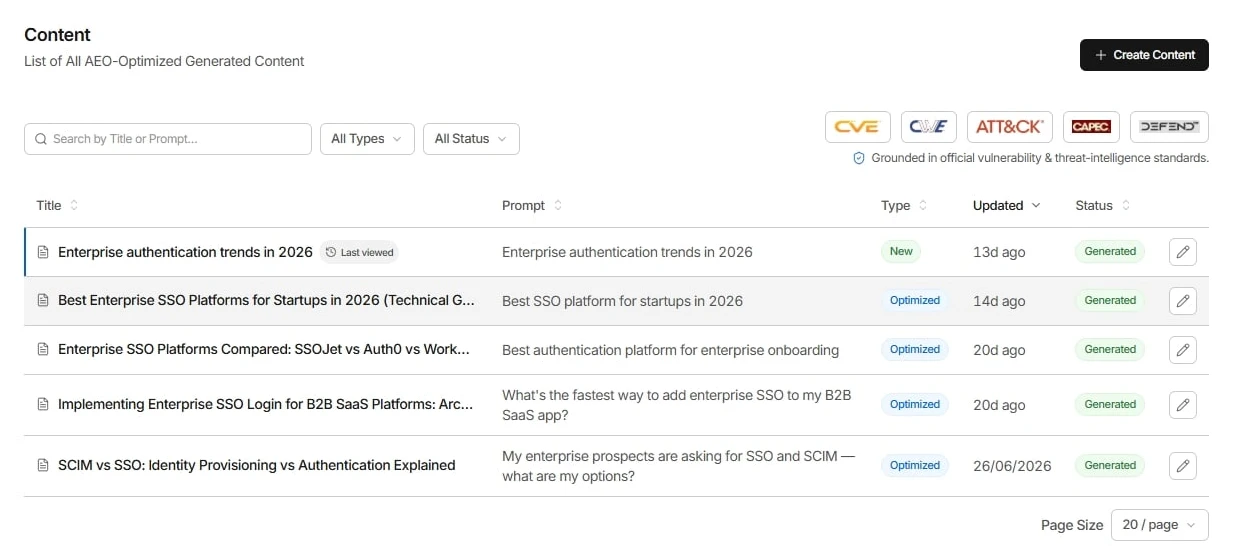
Task: Click Generated status in the 26/06/2026 row
Action: [x=1110, y=465]
